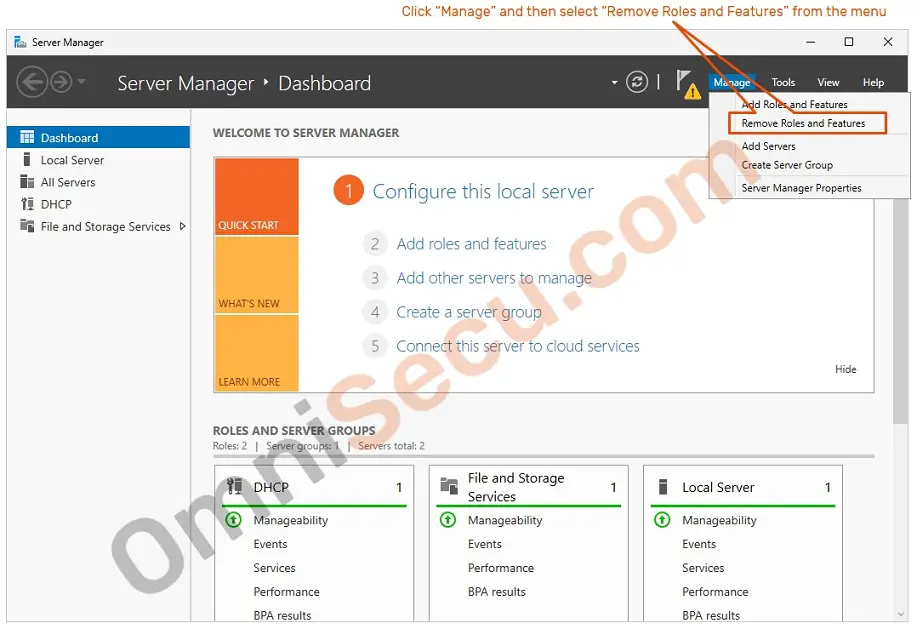Click the Dashboard icon in sidebar

pyautogui.click(x=27, y=137)
